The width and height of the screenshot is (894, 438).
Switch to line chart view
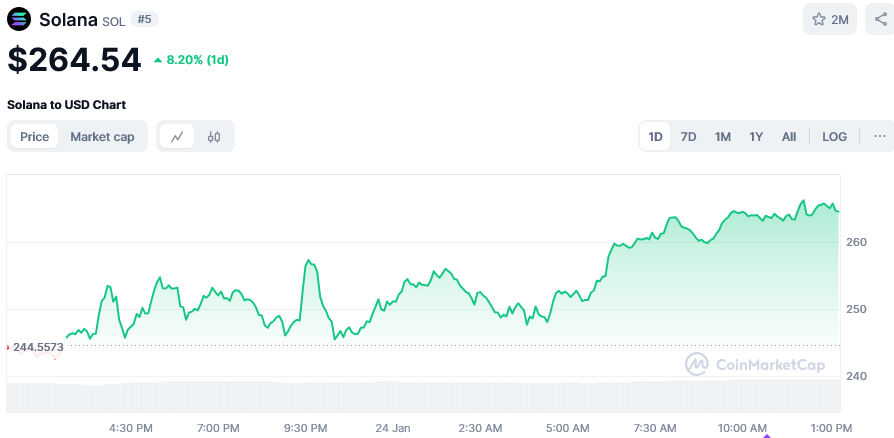click(x=177, y=136)
